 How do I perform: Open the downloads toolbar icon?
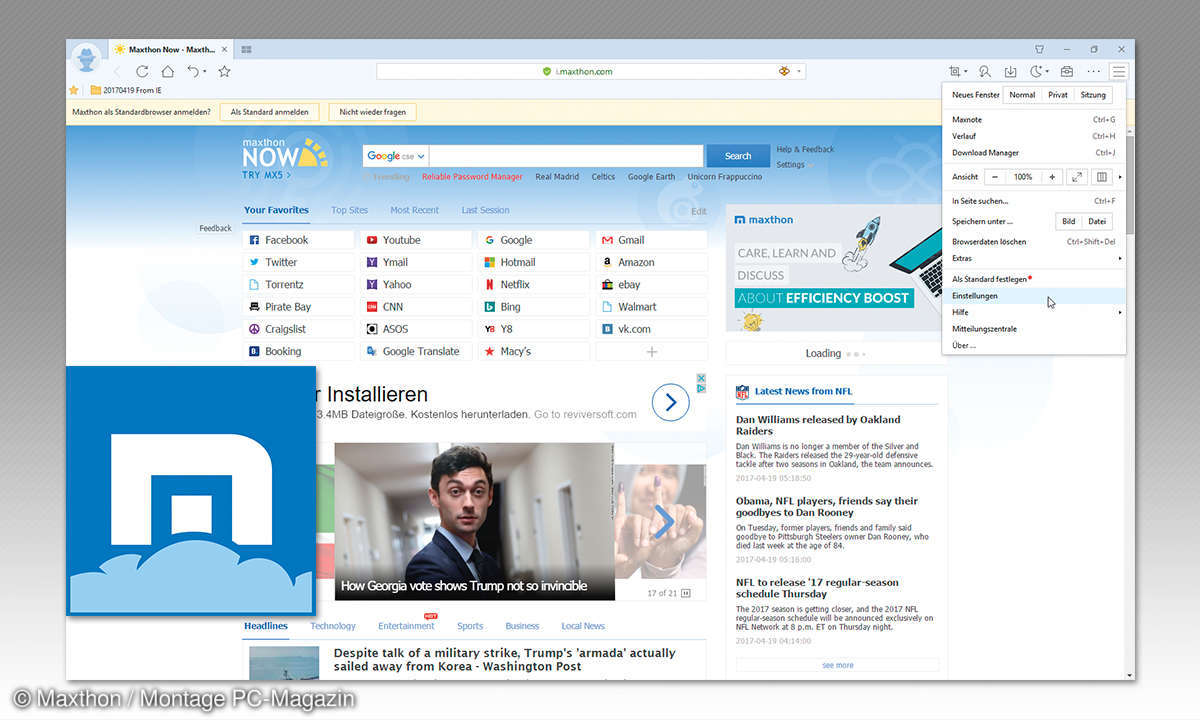(1010, 71)
